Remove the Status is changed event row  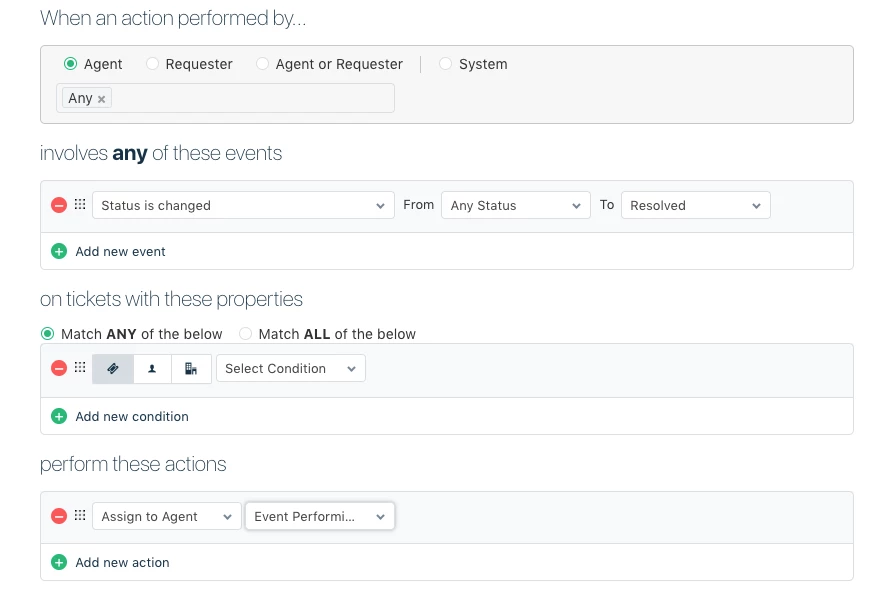(59, 205)
